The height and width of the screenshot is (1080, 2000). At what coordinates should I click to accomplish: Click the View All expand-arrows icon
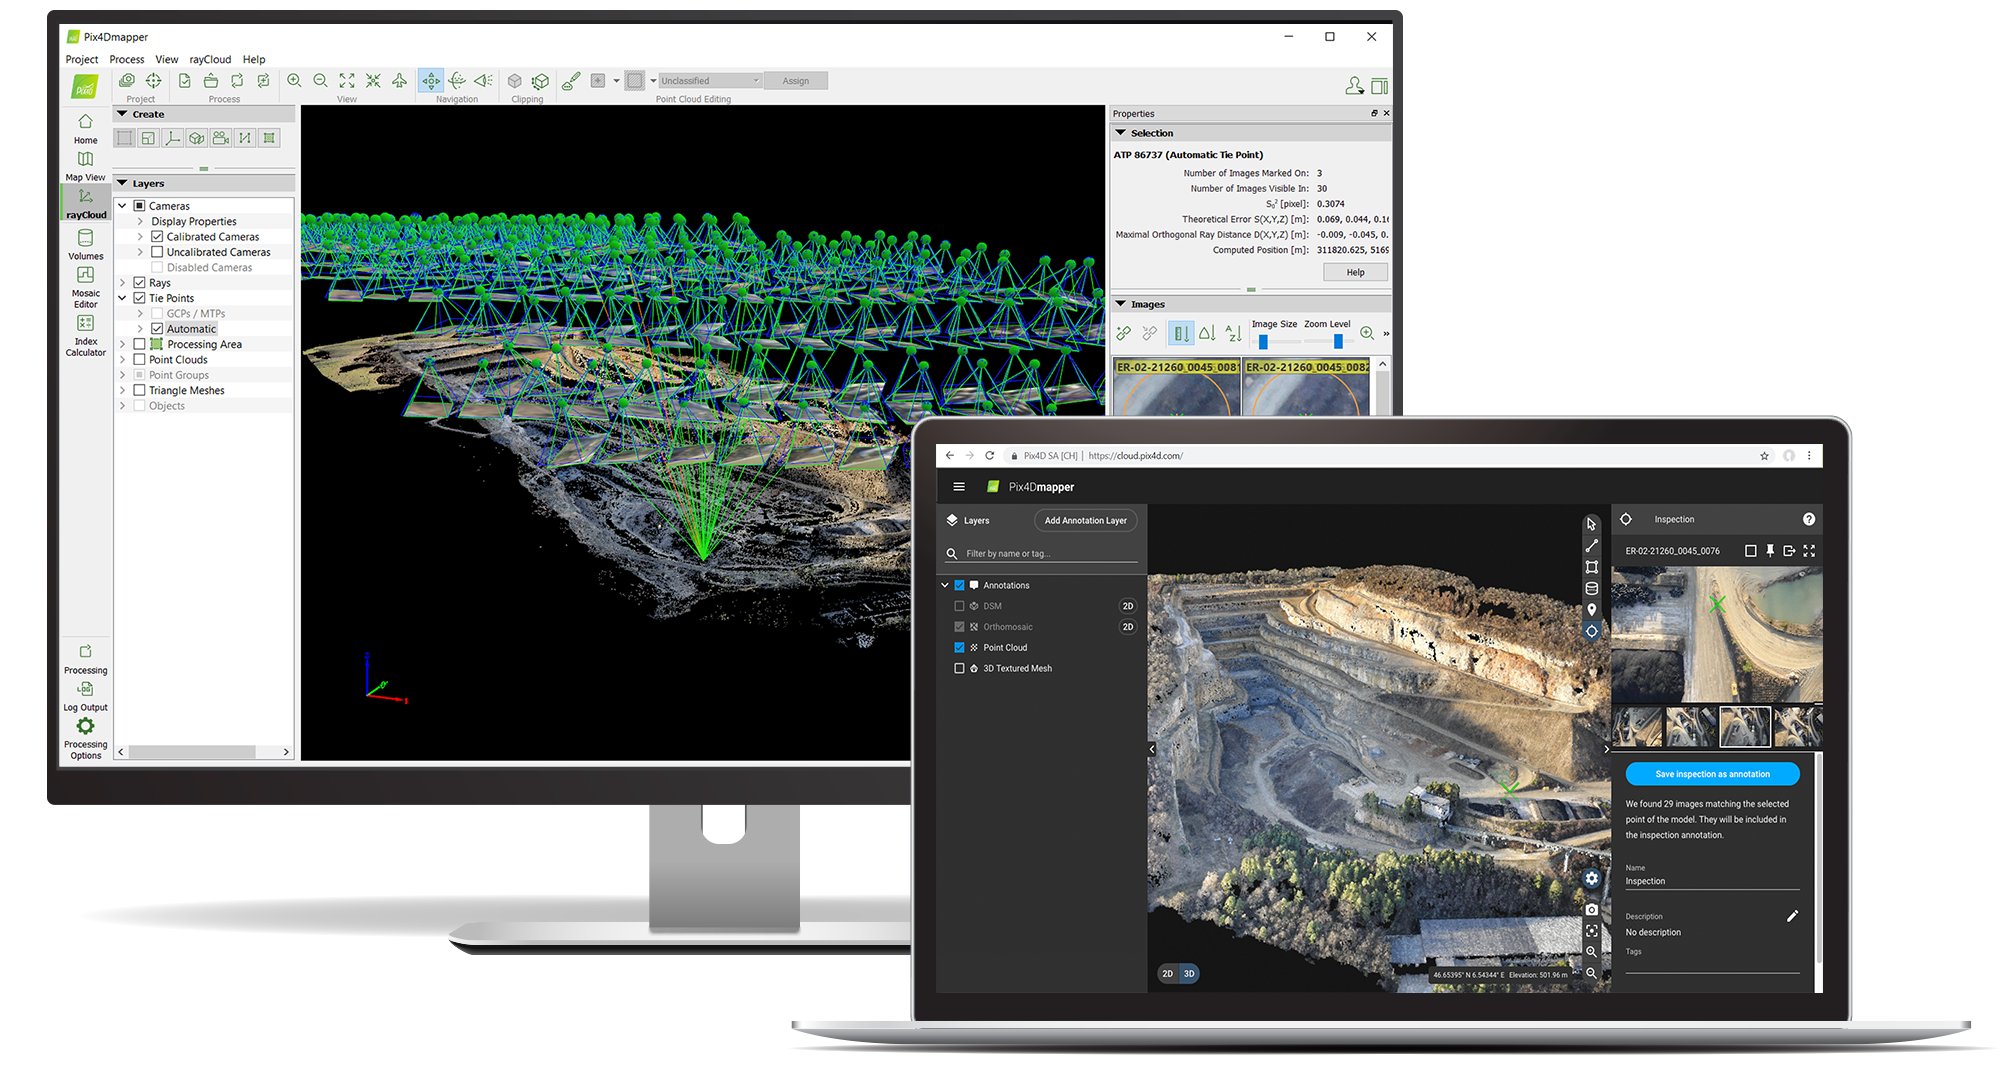tap(346, 80)
